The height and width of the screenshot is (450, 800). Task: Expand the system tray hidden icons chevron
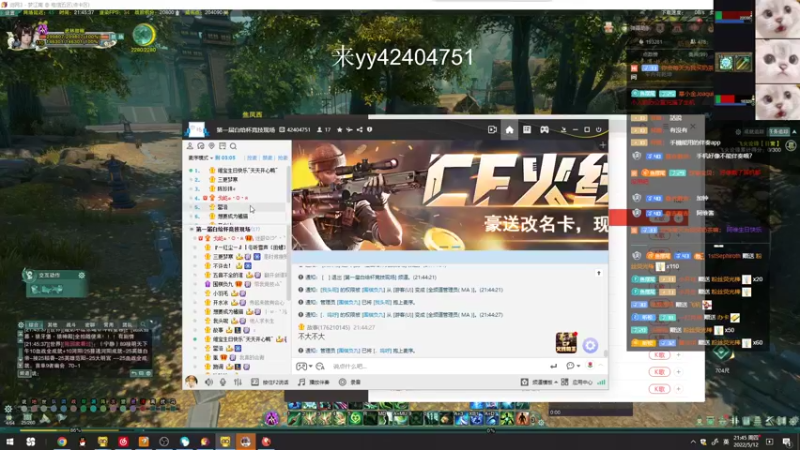pos(693,442)
